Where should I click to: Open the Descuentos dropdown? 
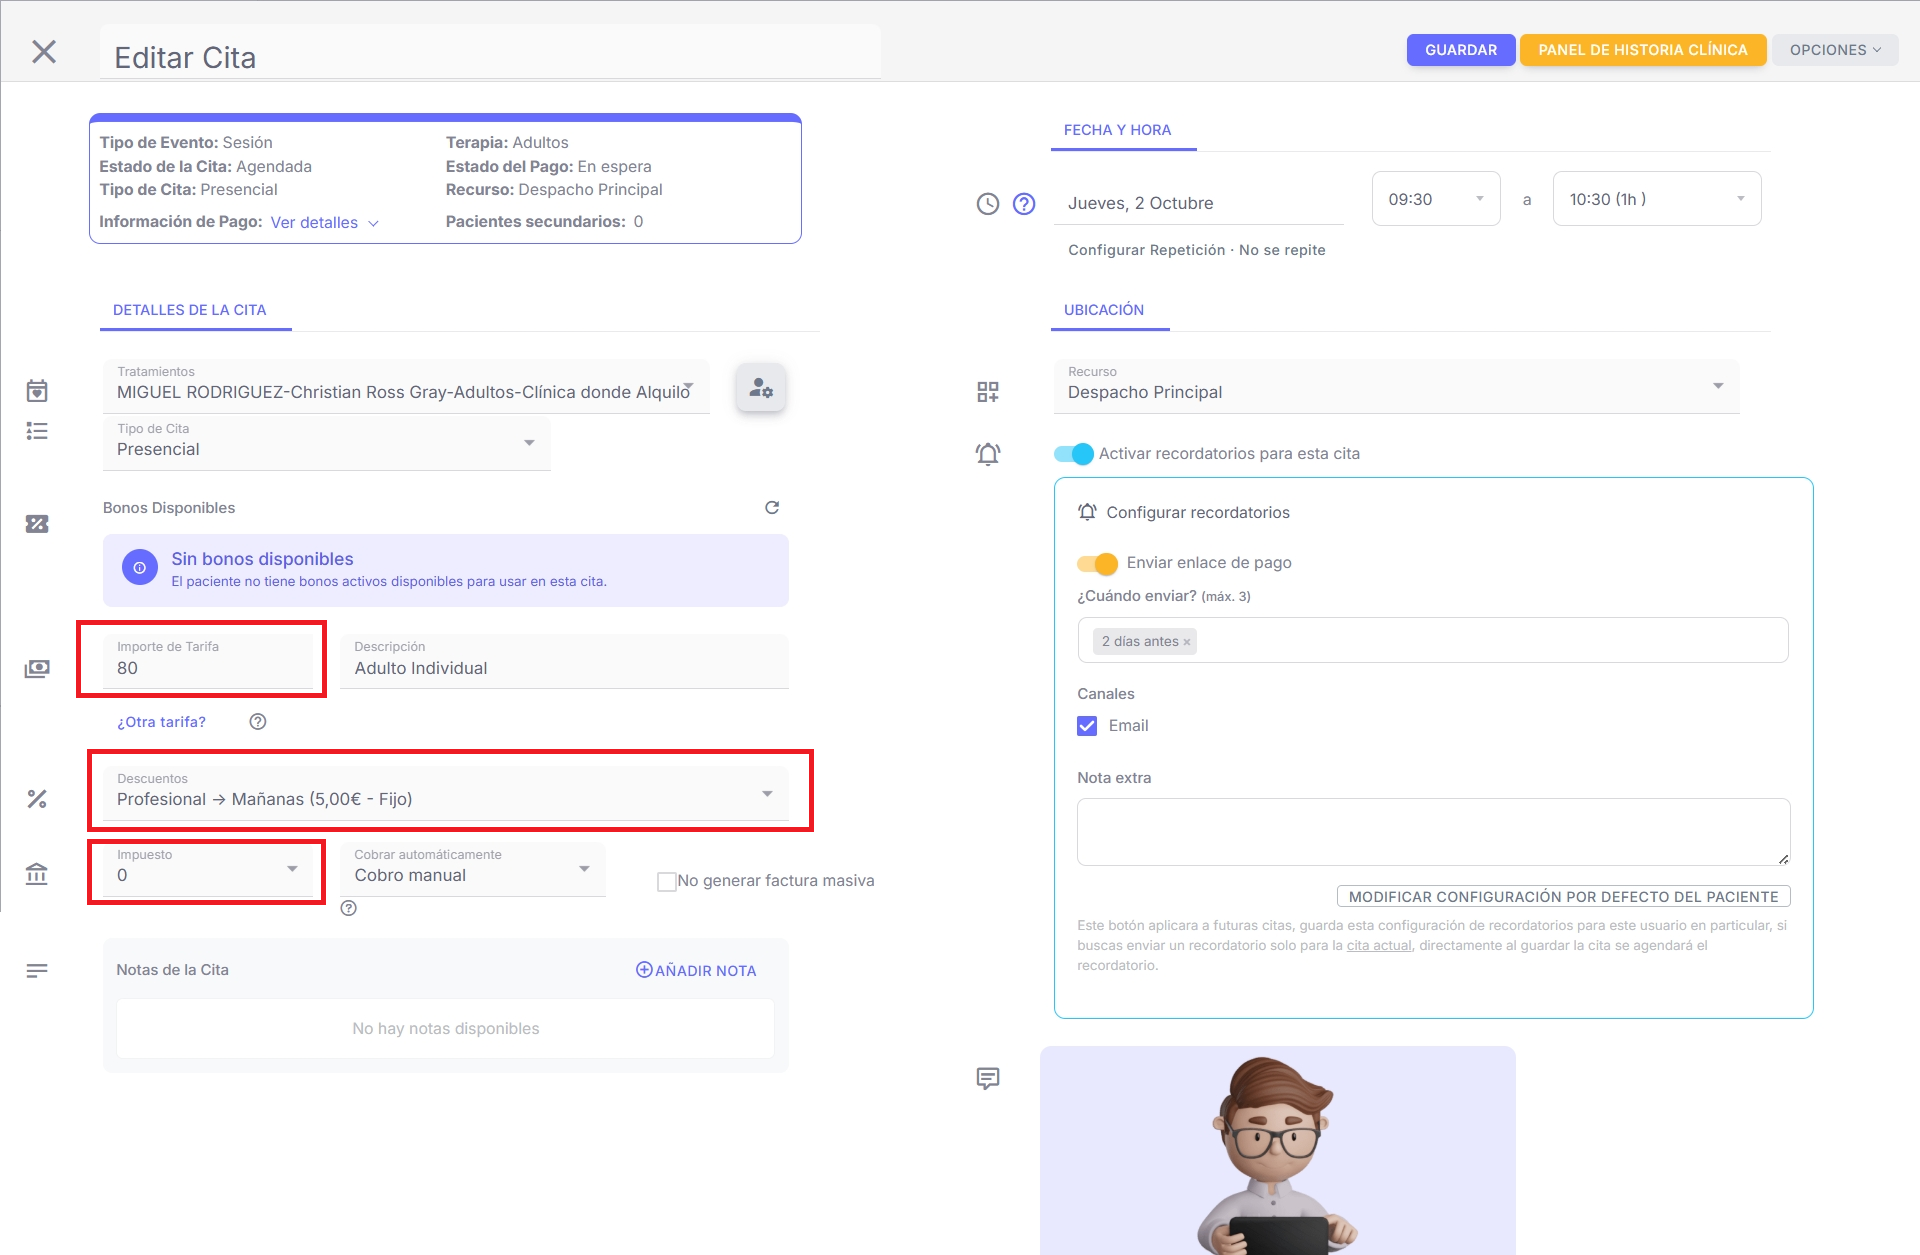[x=767, y=792]
